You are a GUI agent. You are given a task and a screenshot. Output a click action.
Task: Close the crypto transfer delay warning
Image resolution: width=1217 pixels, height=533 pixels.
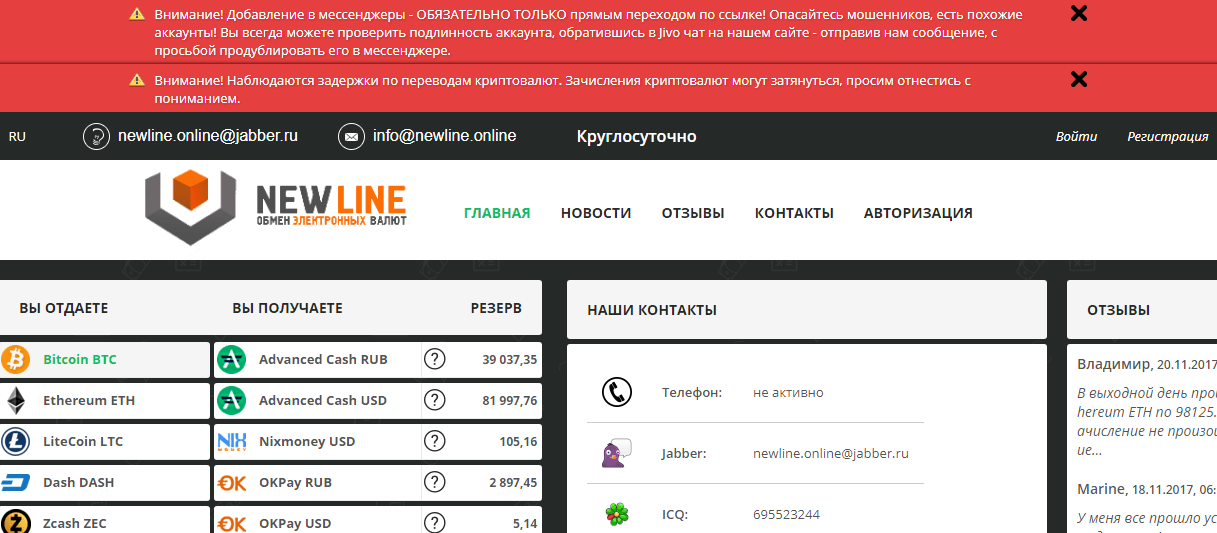pyautogui.click(x=1079, y=80)
